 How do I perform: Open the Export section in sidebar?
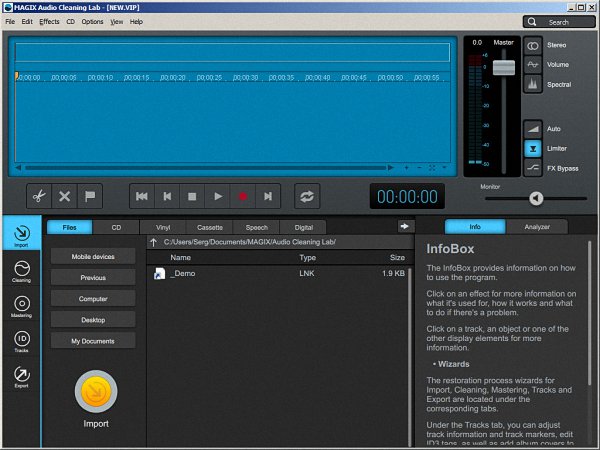pyautogui.click(x=21, y=377)
